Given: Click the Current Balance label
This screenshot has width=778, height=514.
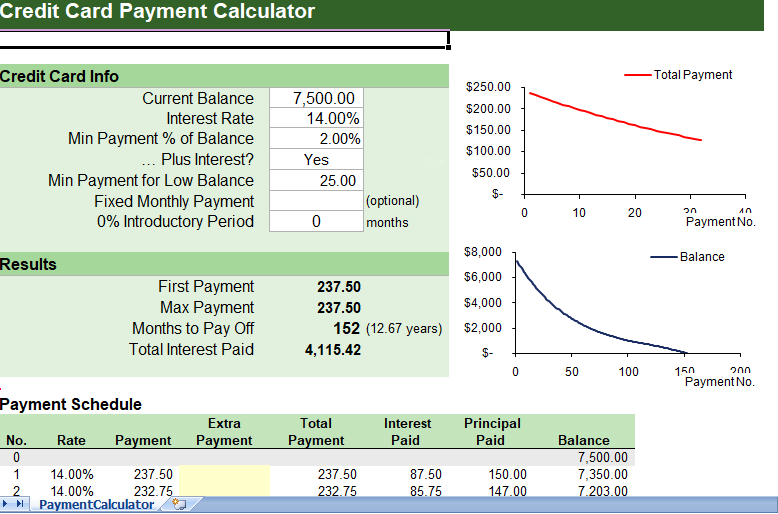Looking at the screenshot, I should tap(198, 98).
